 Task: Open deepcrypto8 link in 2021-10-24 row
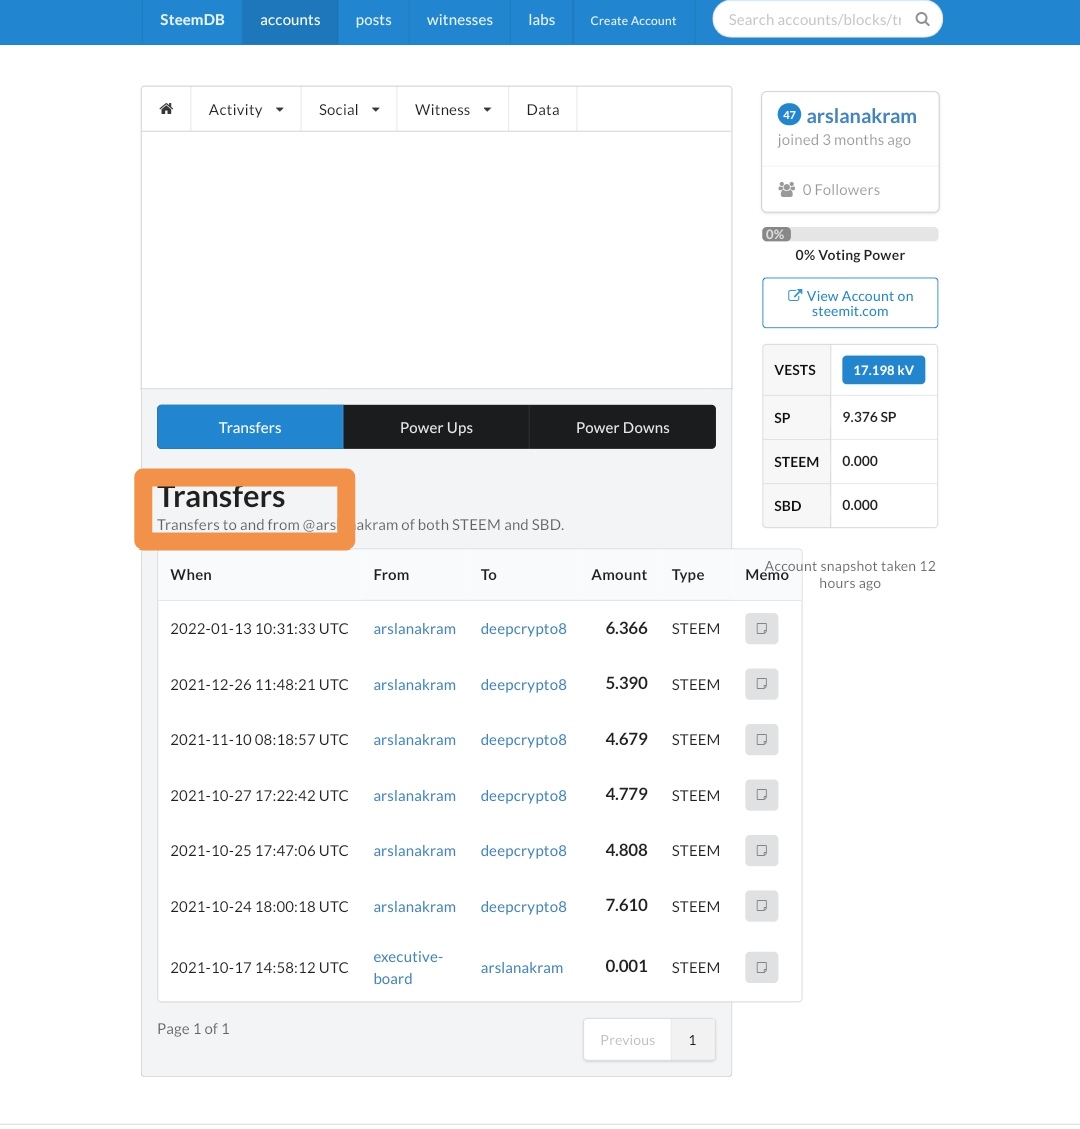pyautogui.click(x=523, y=907)
